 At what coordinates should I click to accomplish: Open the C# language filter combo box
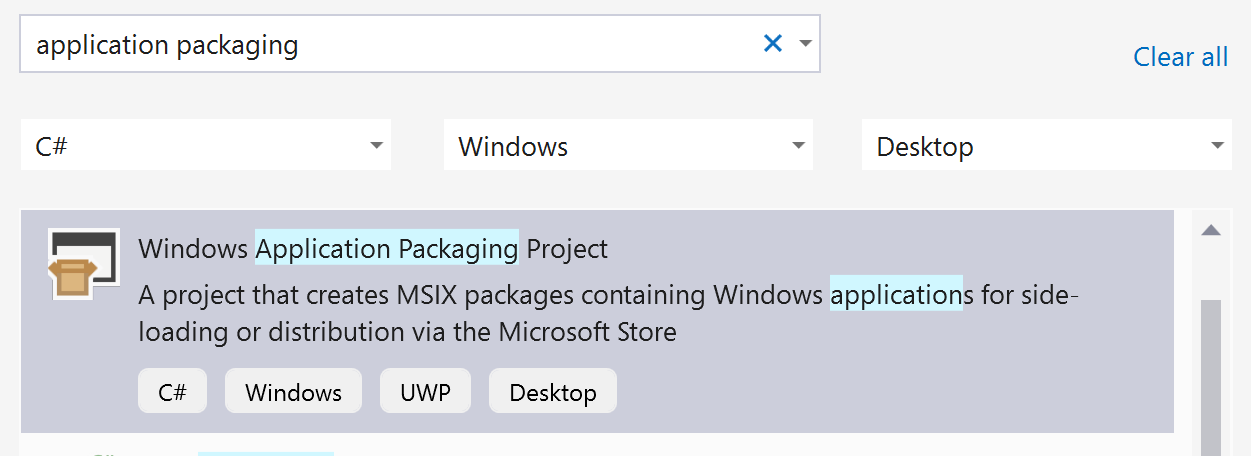[x=205, y=146]
